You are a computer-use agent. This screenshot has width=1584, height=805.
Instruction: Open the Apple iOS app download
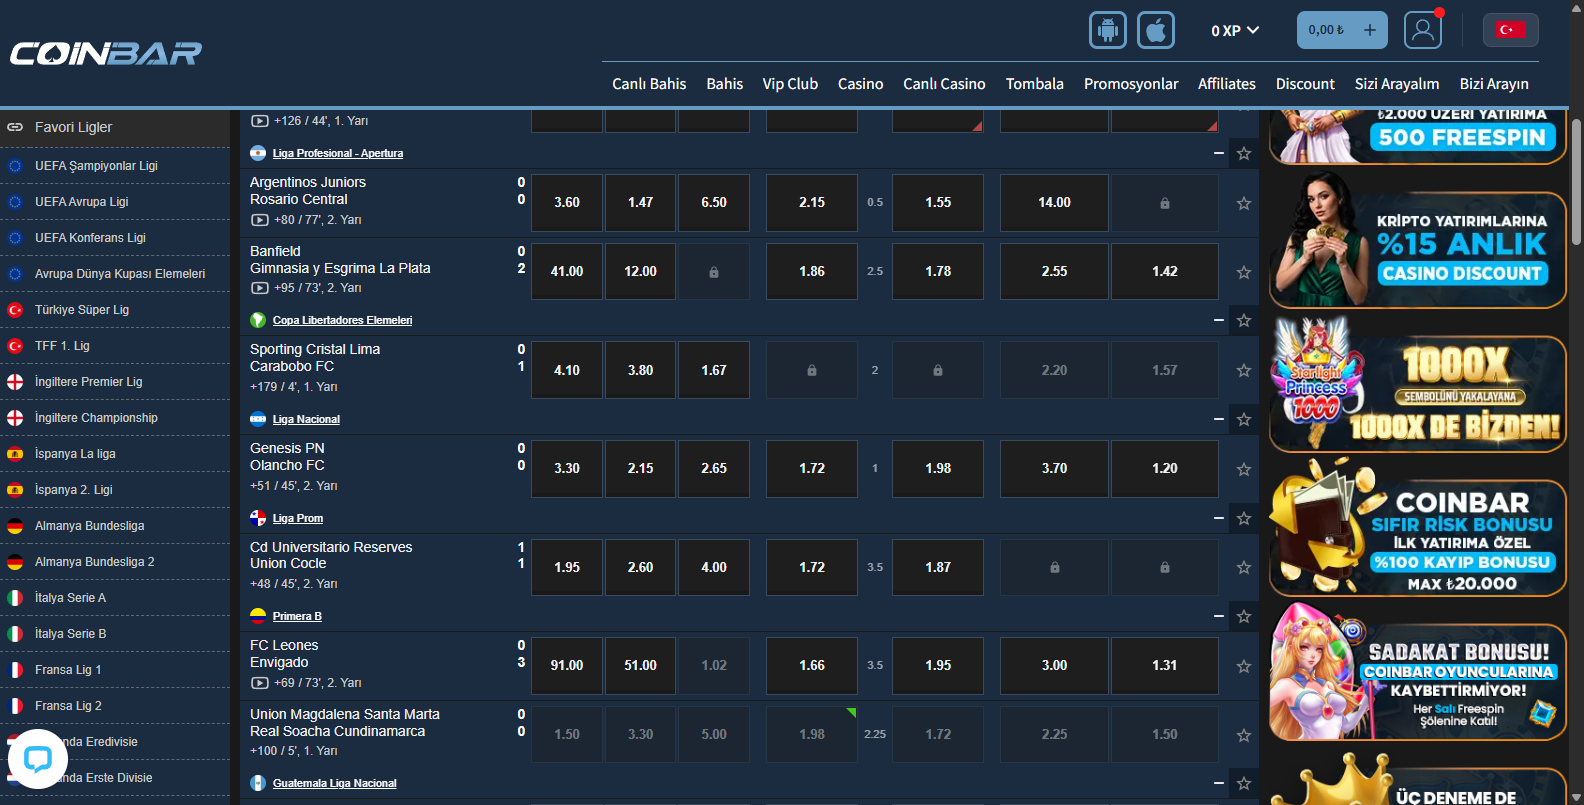[x=1156, y=30]
